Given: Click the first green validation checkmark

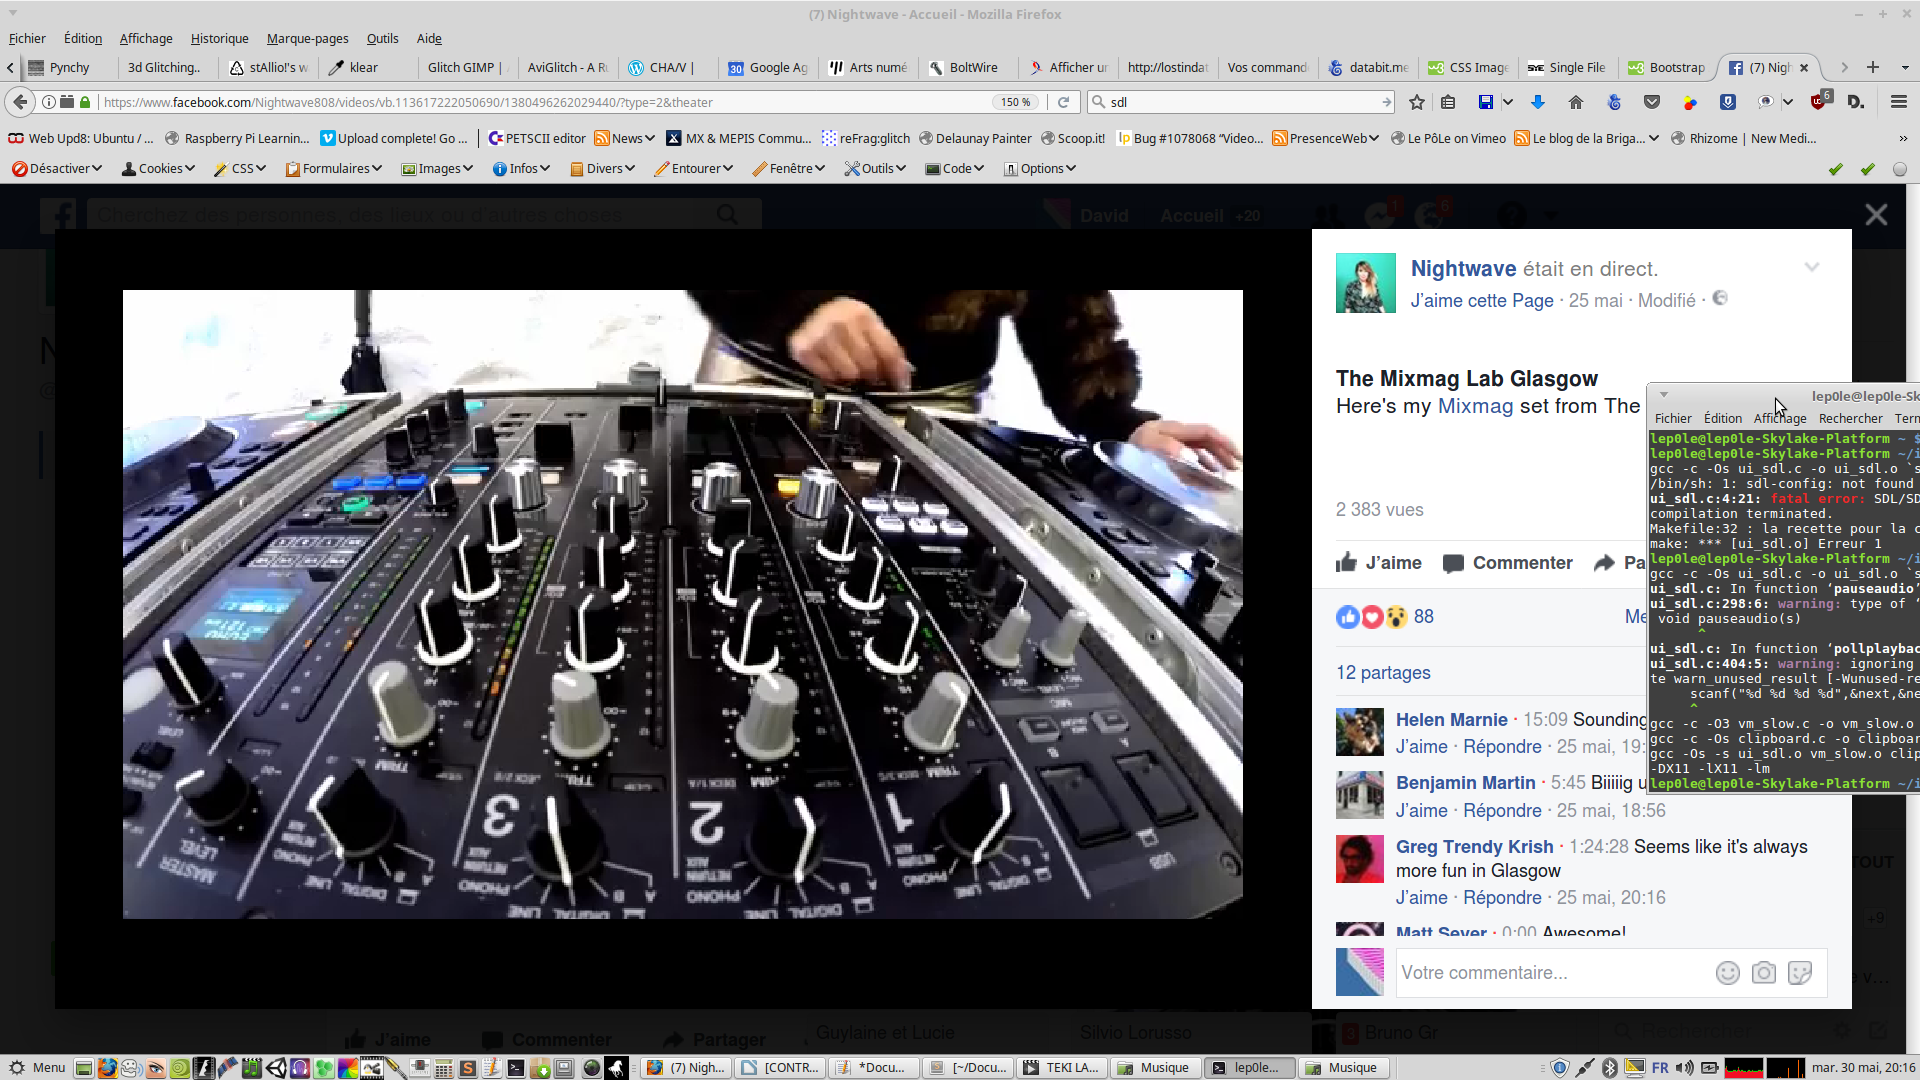Looking at the screenshot, I should 1835,169.
